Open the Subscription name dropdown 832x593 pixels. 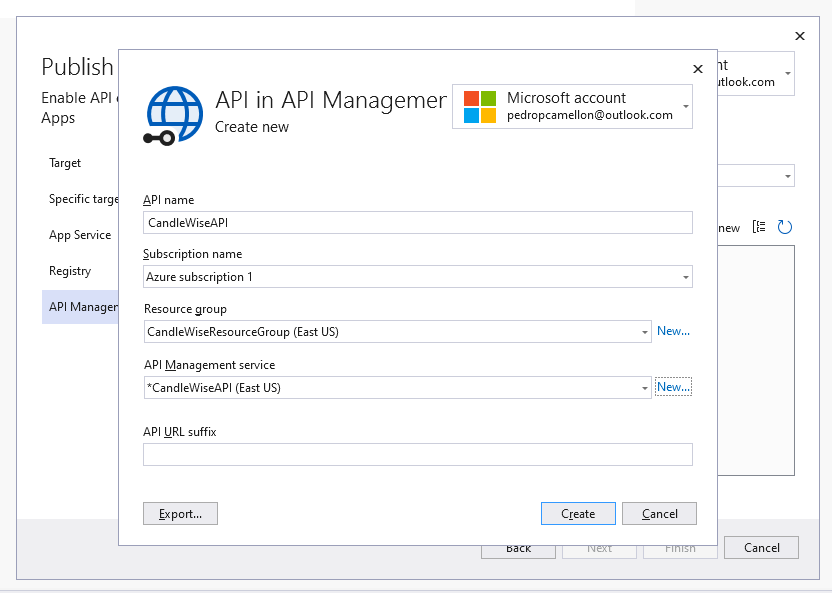(x=687, y=277)
